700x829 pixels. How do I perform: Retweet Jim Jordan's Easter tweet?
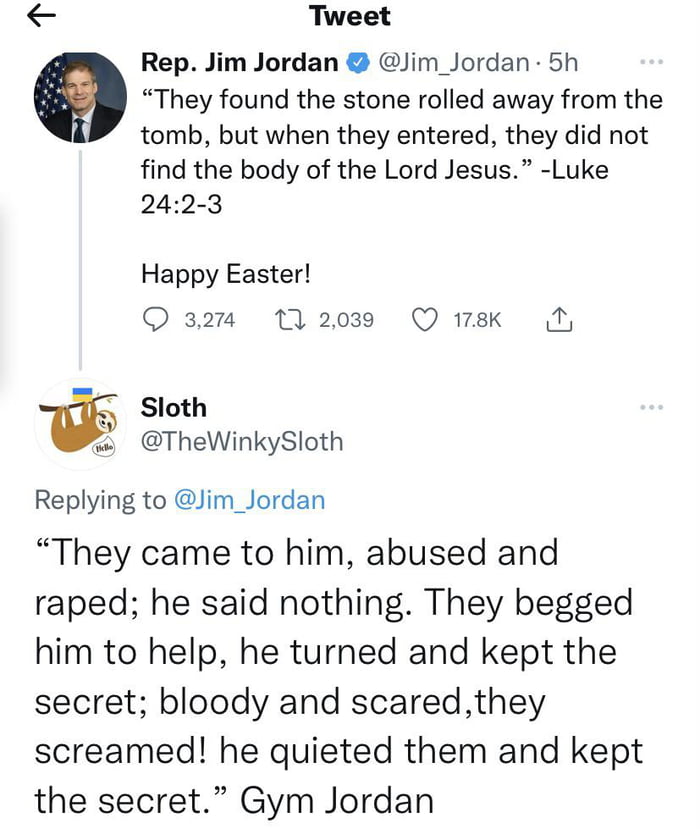(x=286, y=320)
